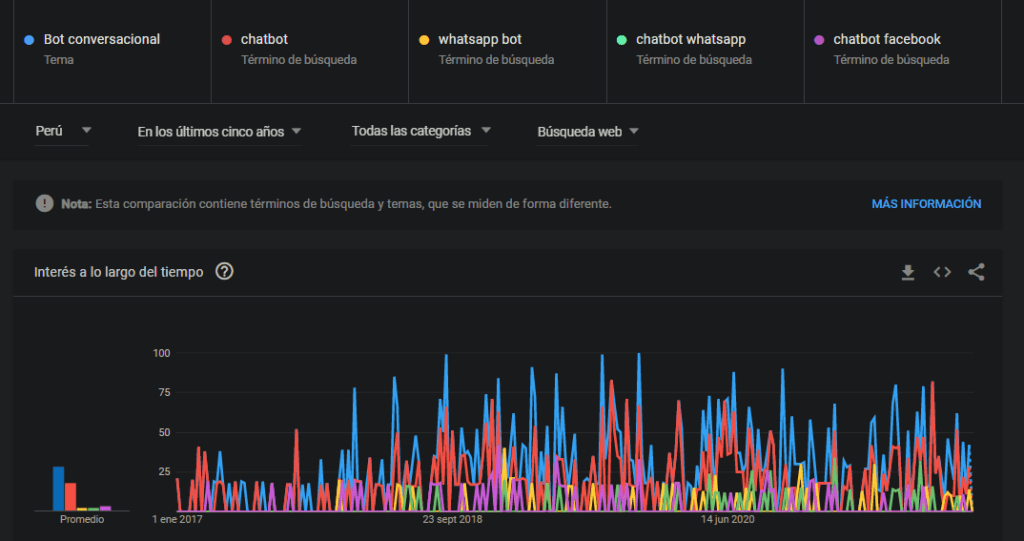Click the purple dot for chatbot facebook
The height and width of the screenshot is (541, 1024).
click(x=819, y=40)
